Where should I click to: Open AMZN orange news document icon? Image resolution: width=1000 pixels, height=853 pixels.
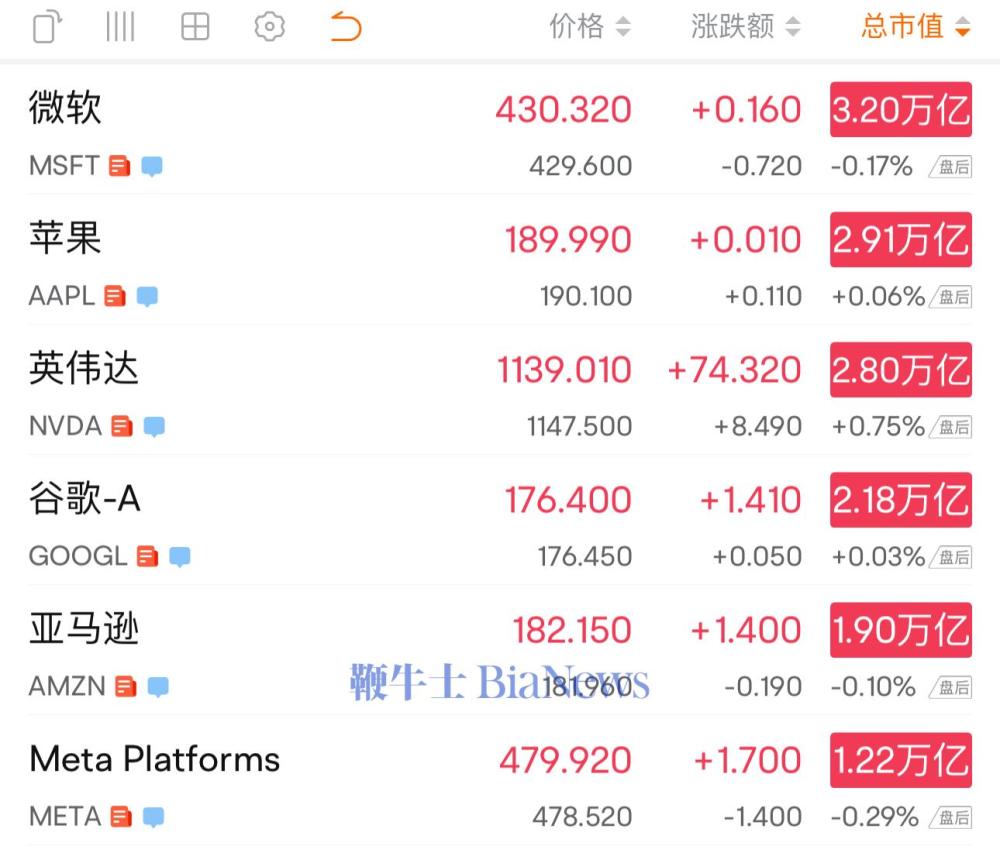[x=126, y=687]
